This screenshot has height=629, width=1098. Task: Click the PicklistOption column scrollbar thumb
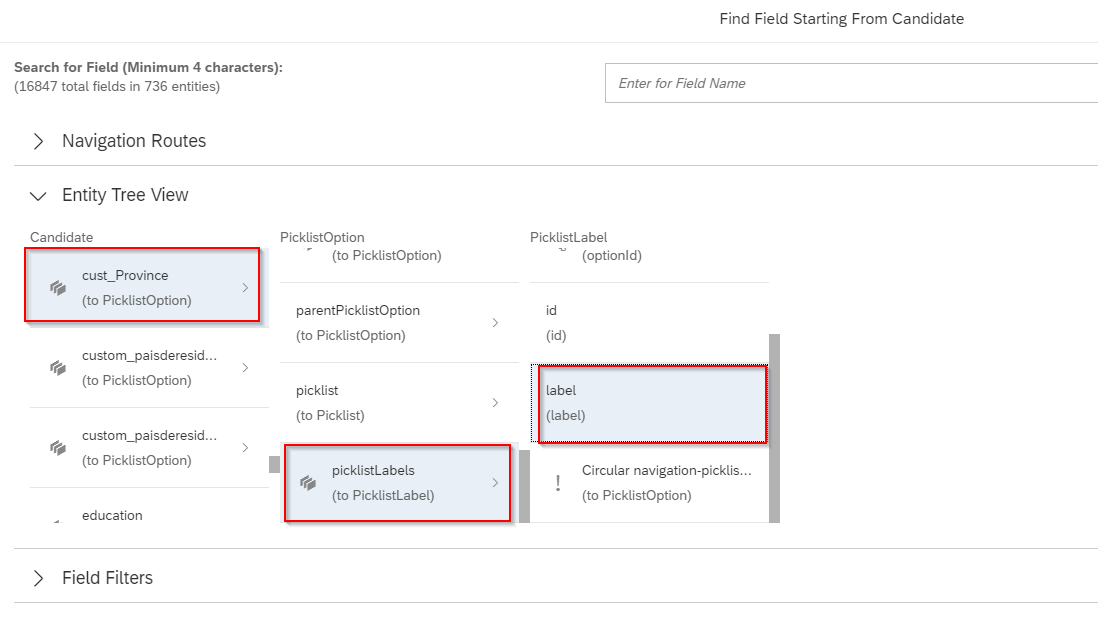click(524, 486)
